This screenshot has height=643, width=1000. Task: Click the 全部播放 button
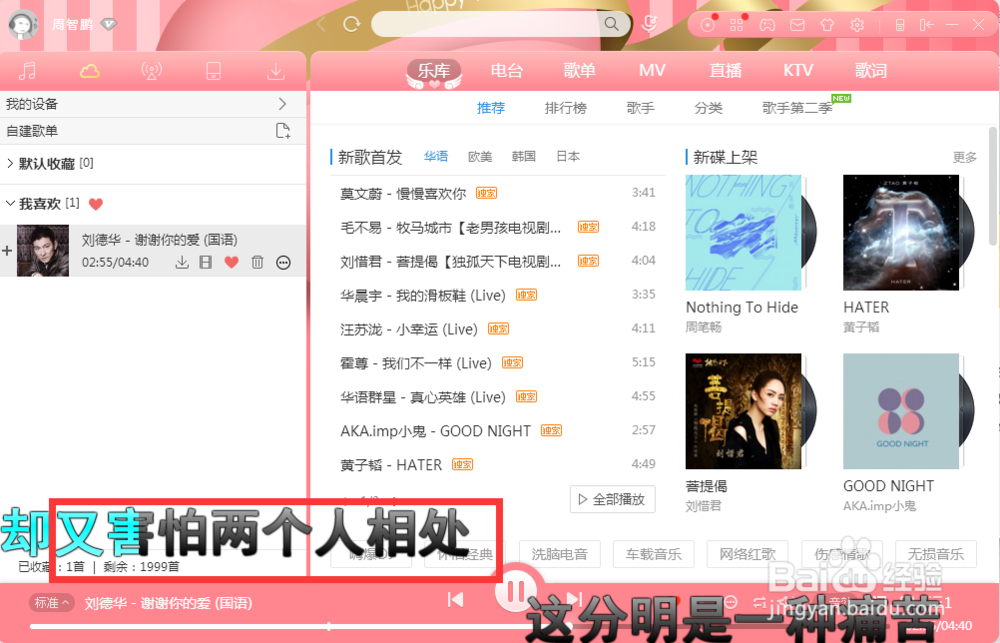pyautogui.click(x=612, y=499)
